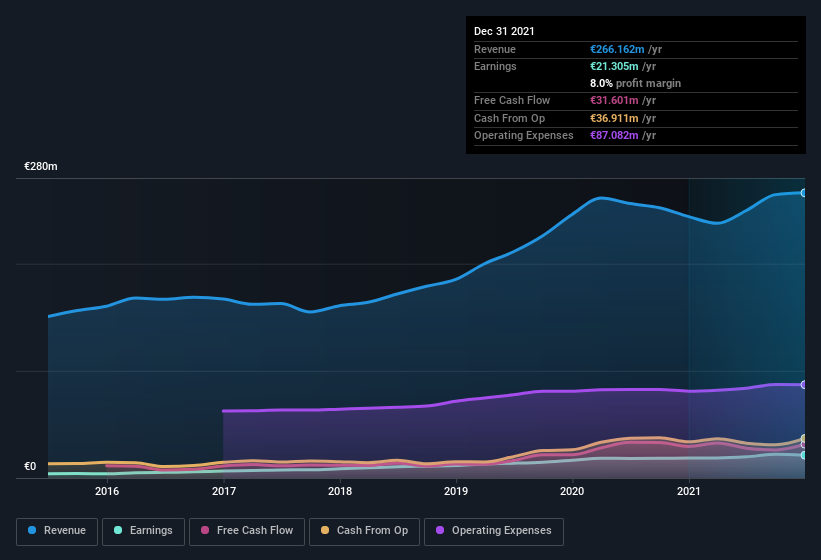The height and width of the screenshot is (560, 821).
Task: Click the Operating Expenses label in tooltip
Action: tap(524, 136)
